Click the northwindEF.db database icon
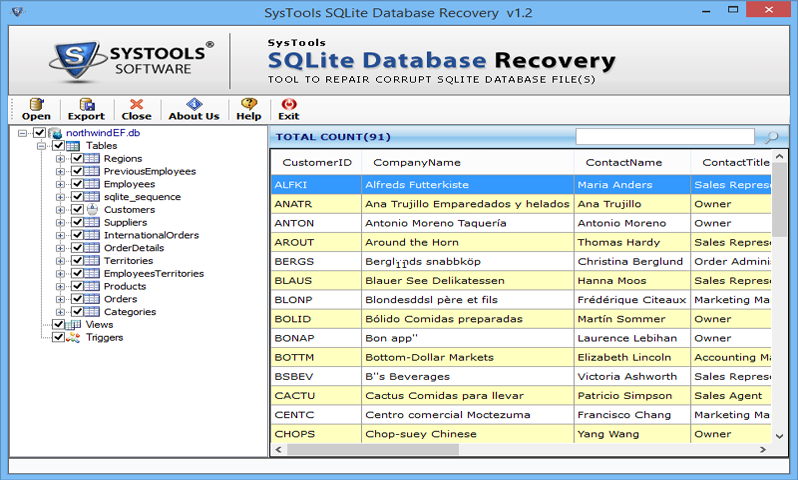This screenshot has width=798, height=480. pos(55,133)
